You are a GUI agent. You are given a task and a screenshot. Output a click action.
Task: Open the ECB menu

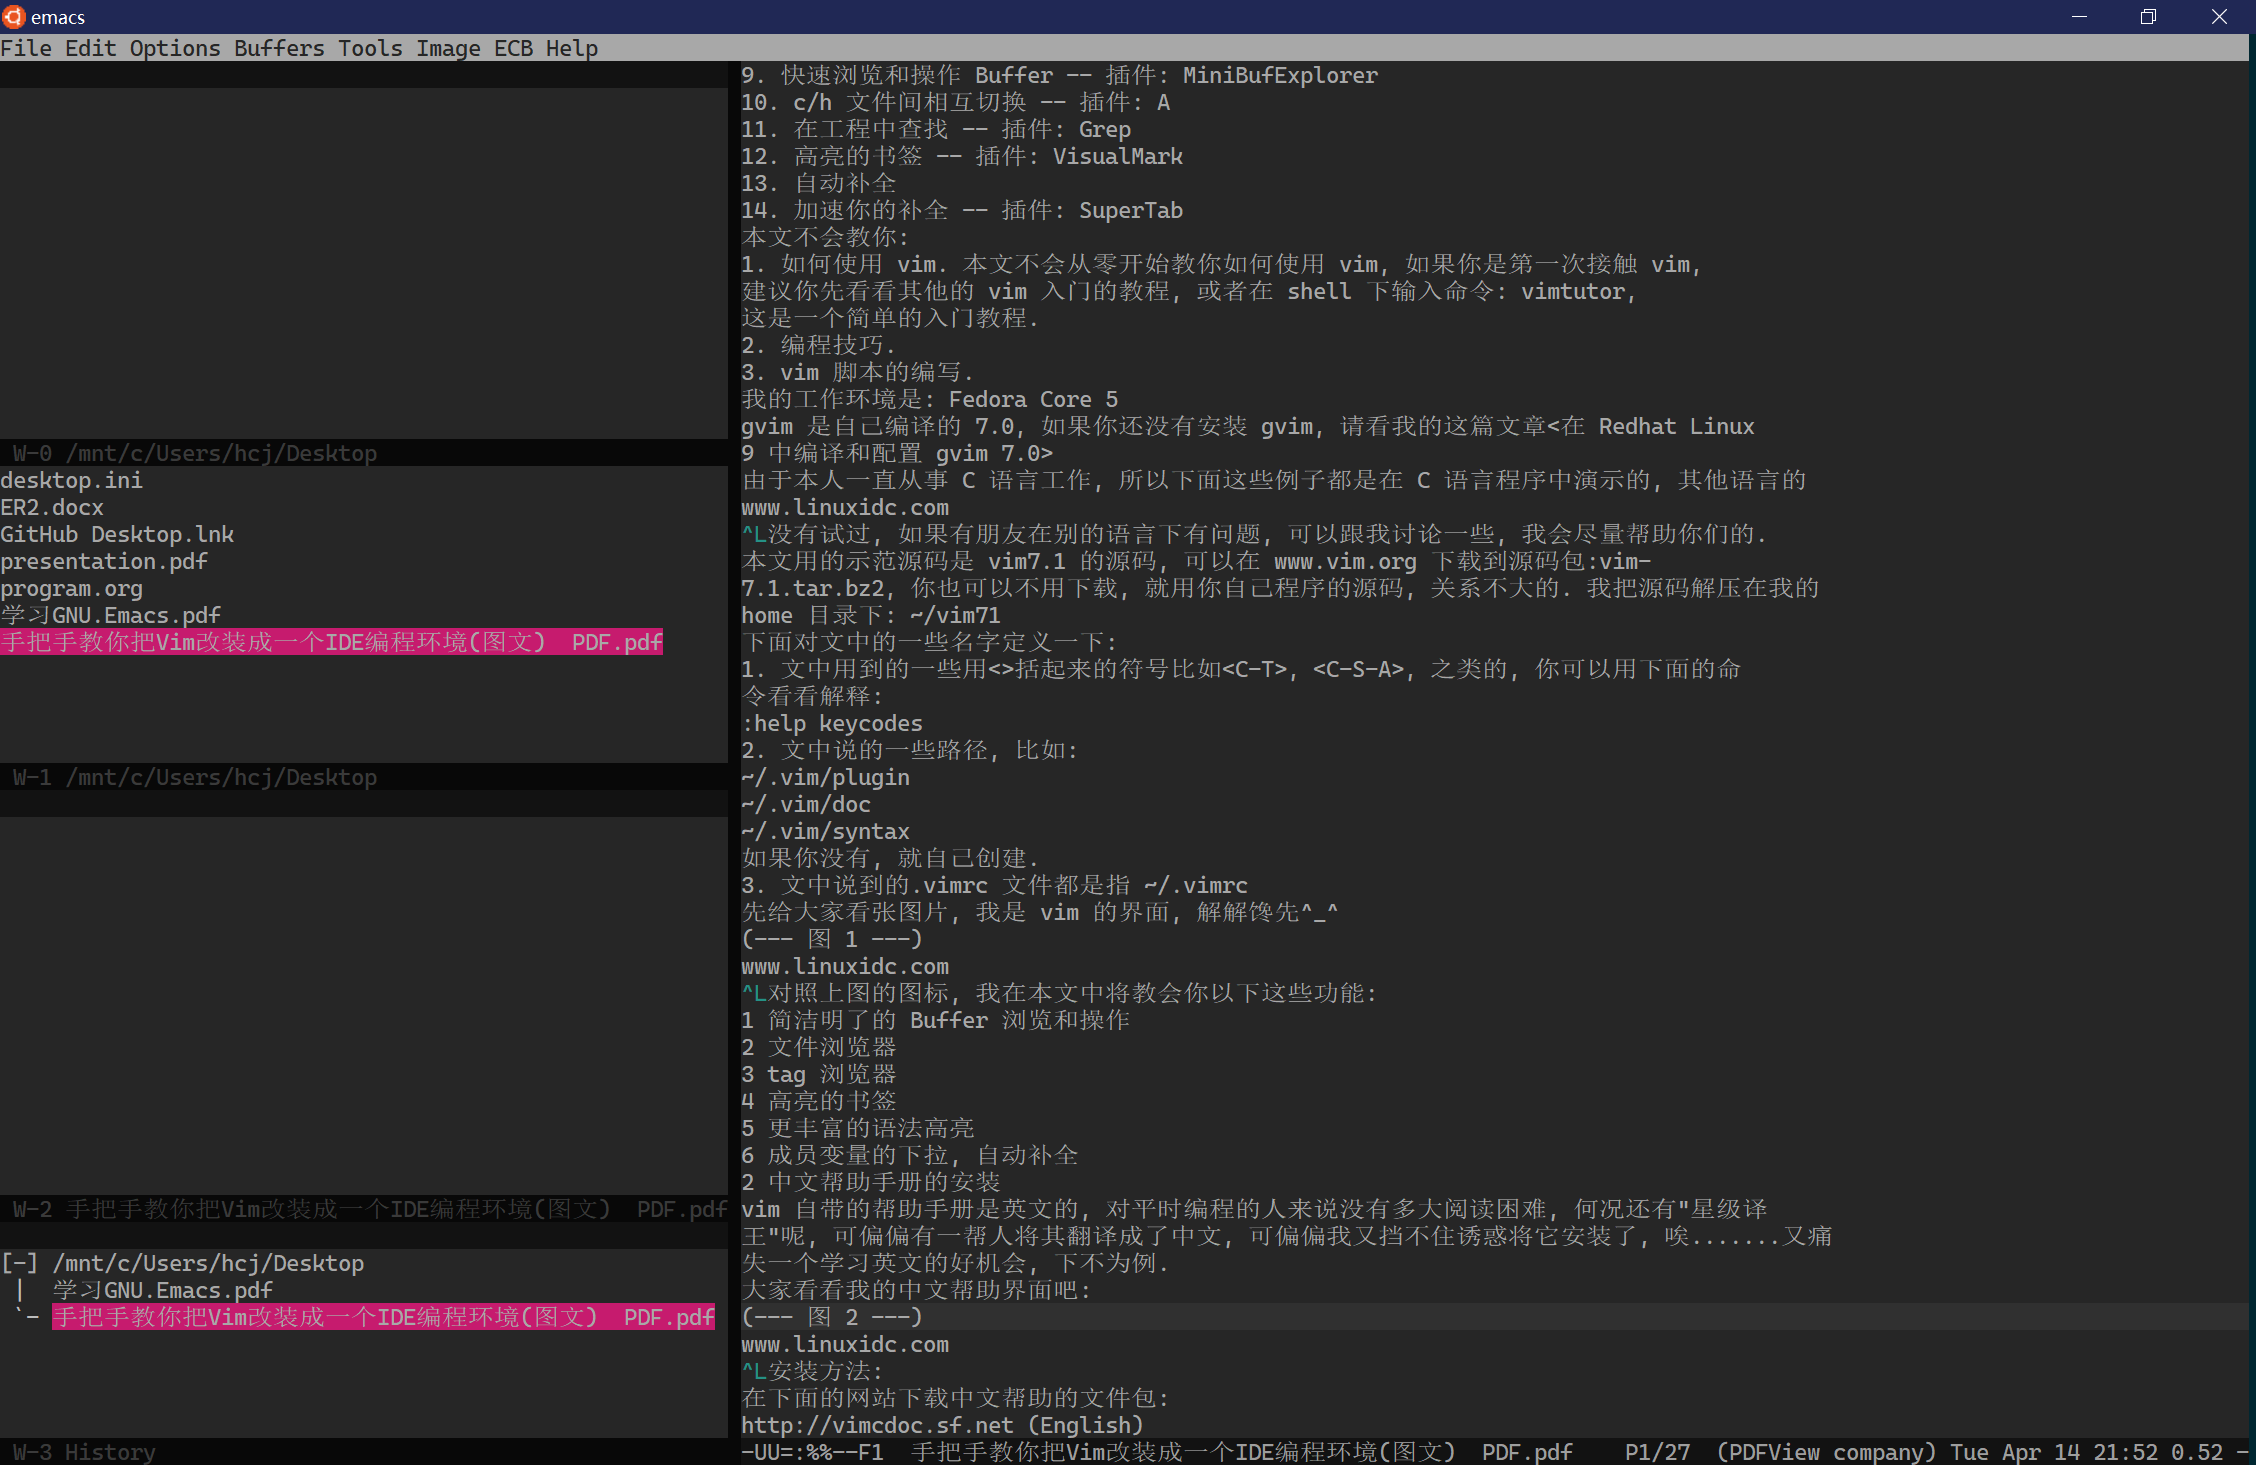513,48
